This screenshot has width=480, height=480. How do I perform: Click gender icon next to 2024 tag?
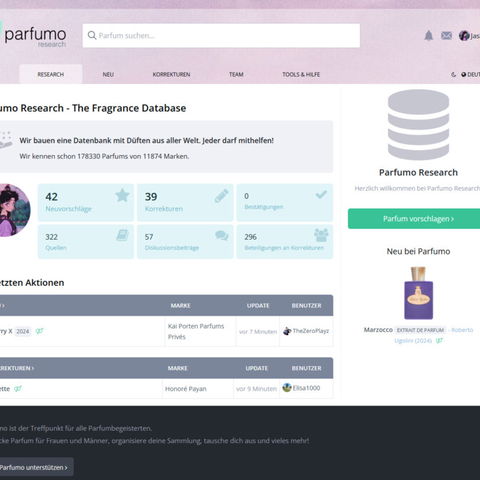[39, 331]
